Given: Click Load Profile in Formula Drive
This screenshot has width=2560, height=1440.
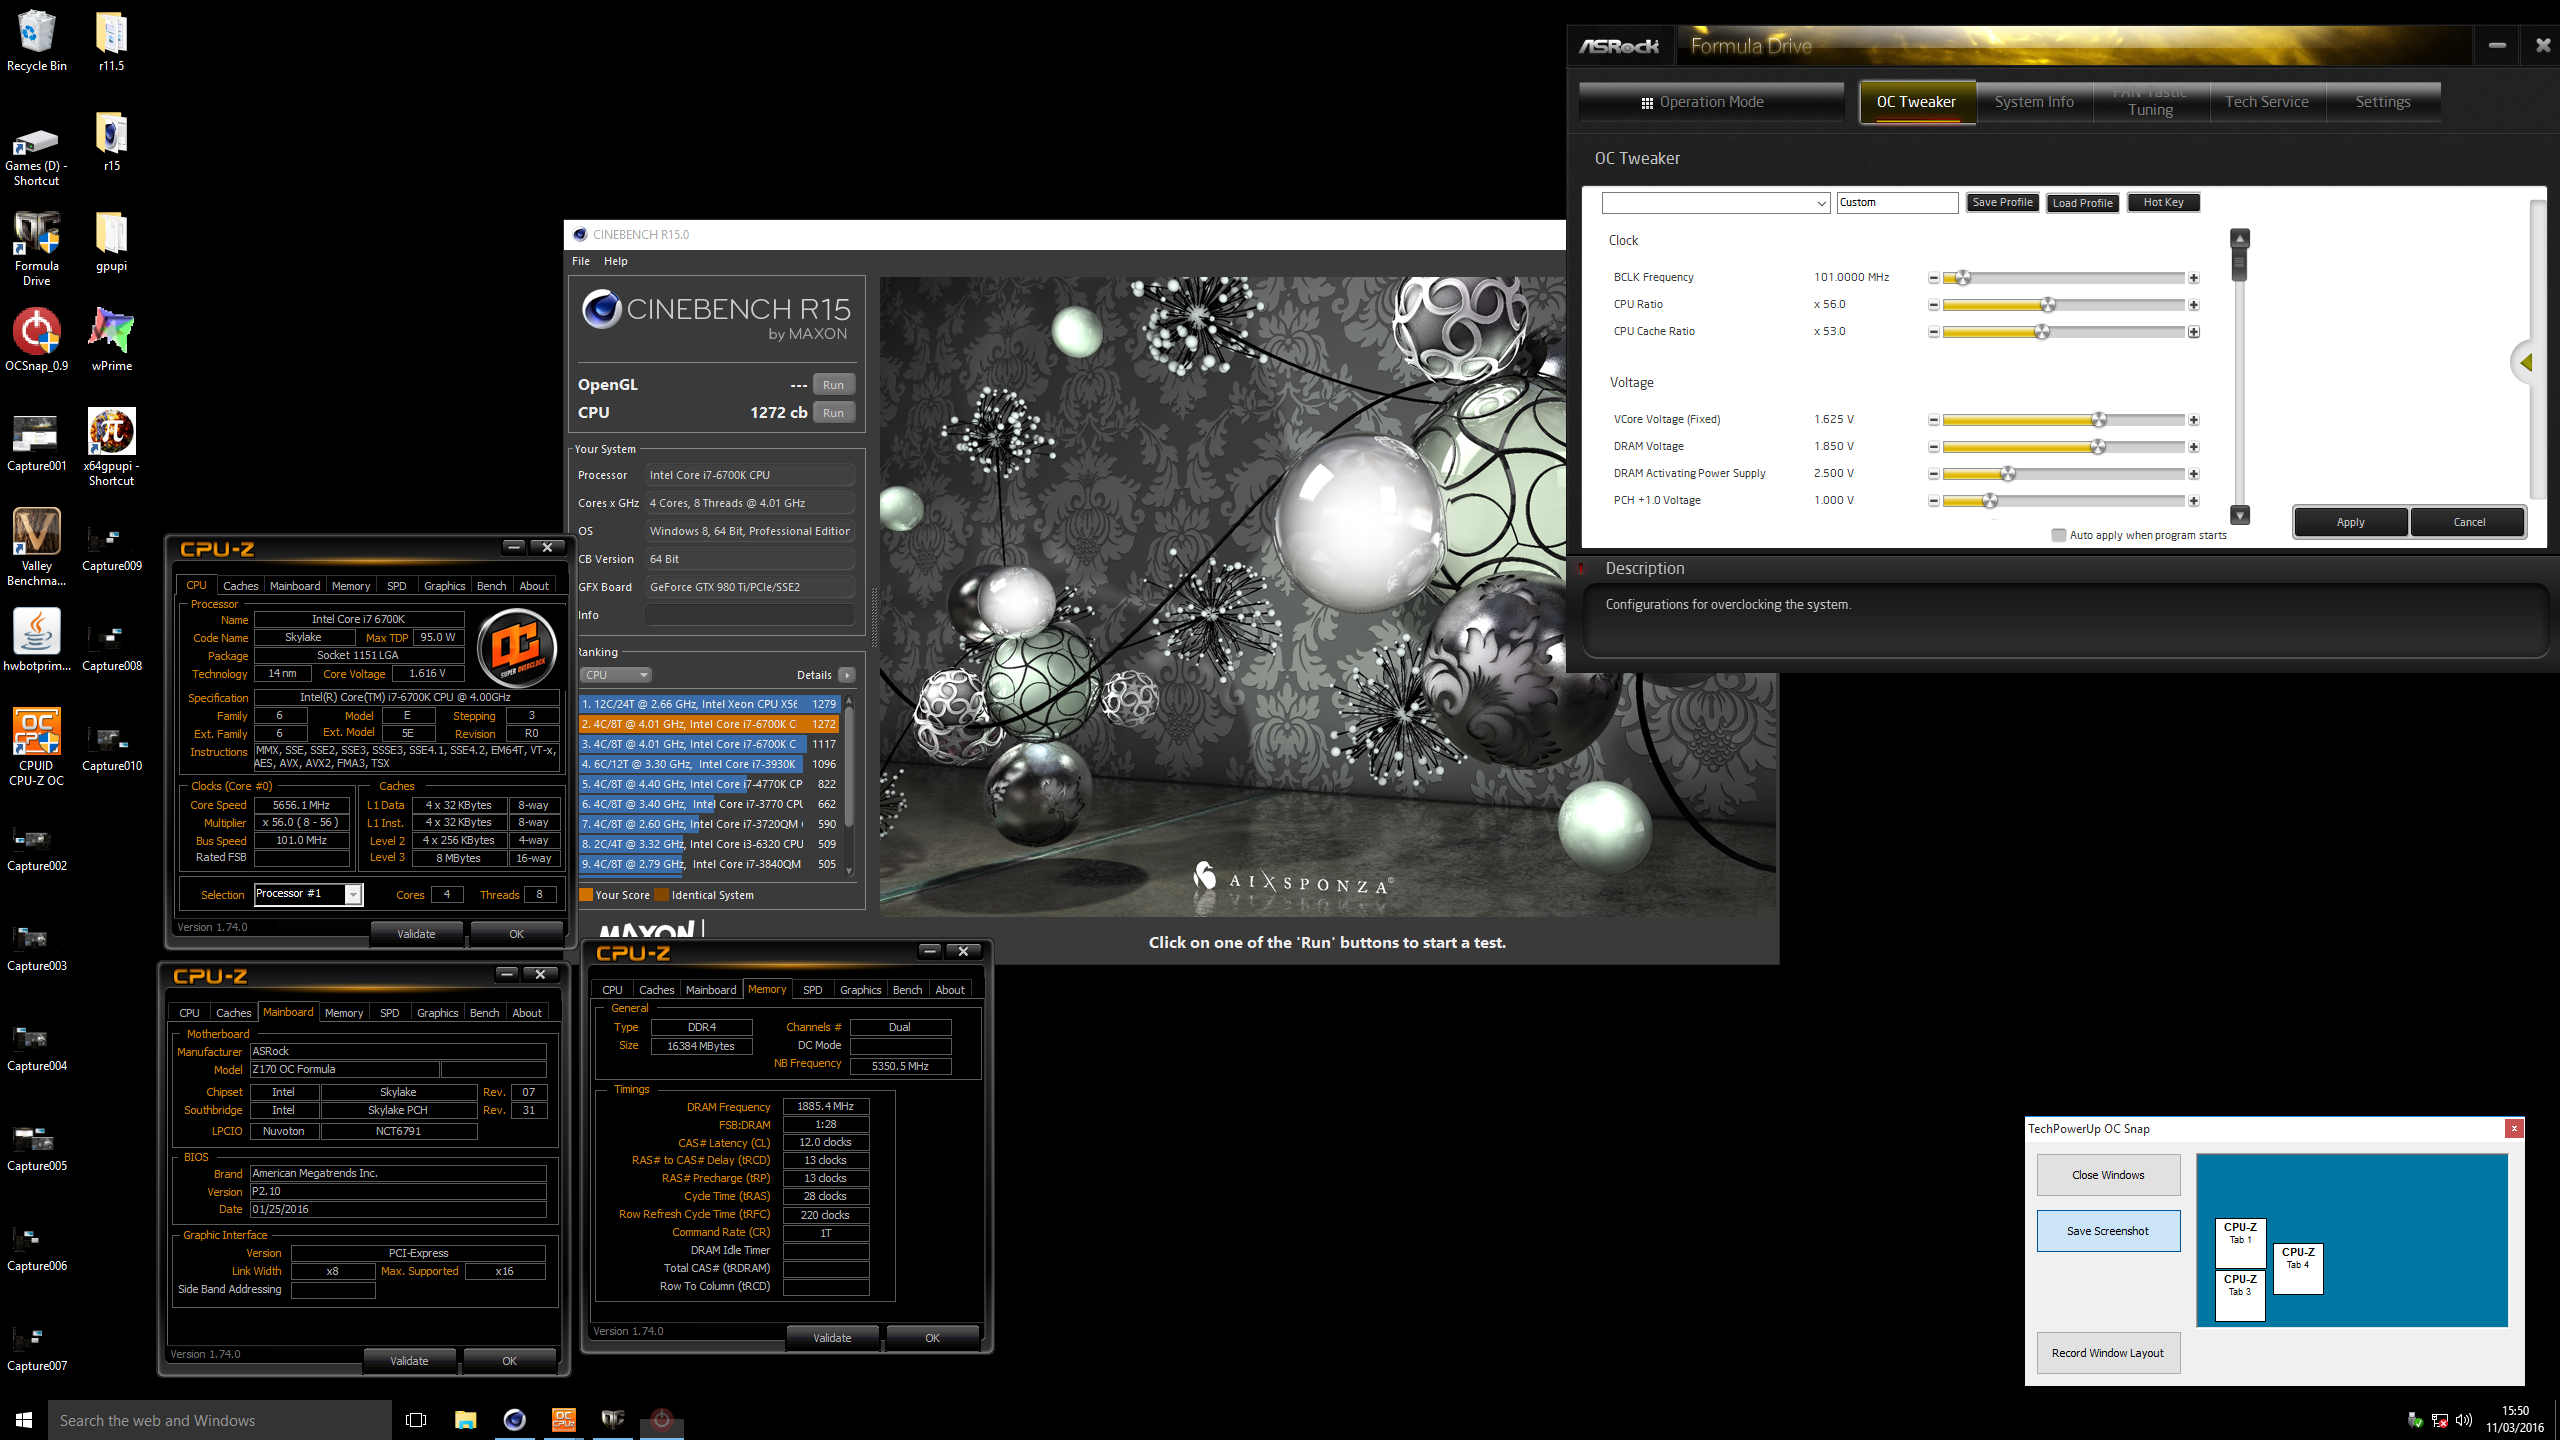Looking at the screenshot, I should tap(2082, 202).
